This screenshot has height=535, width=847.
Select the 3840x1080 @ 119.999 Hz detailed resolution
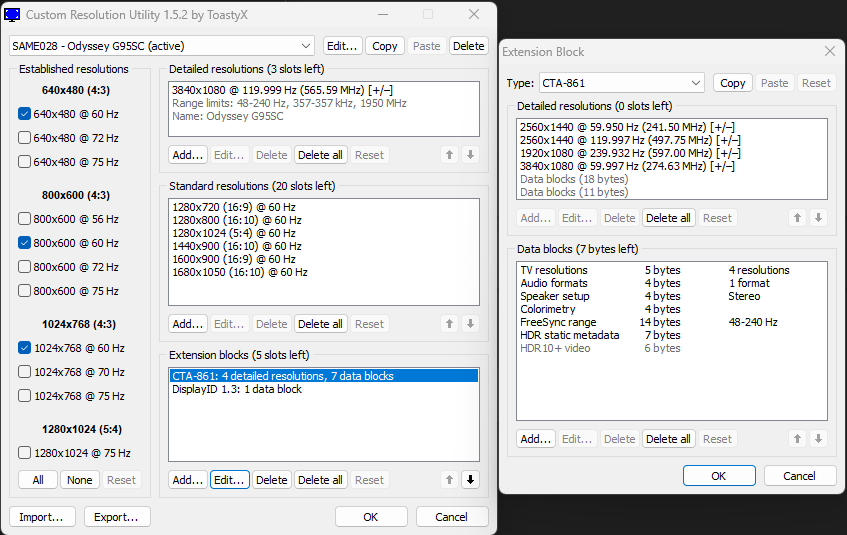[283, 90]
